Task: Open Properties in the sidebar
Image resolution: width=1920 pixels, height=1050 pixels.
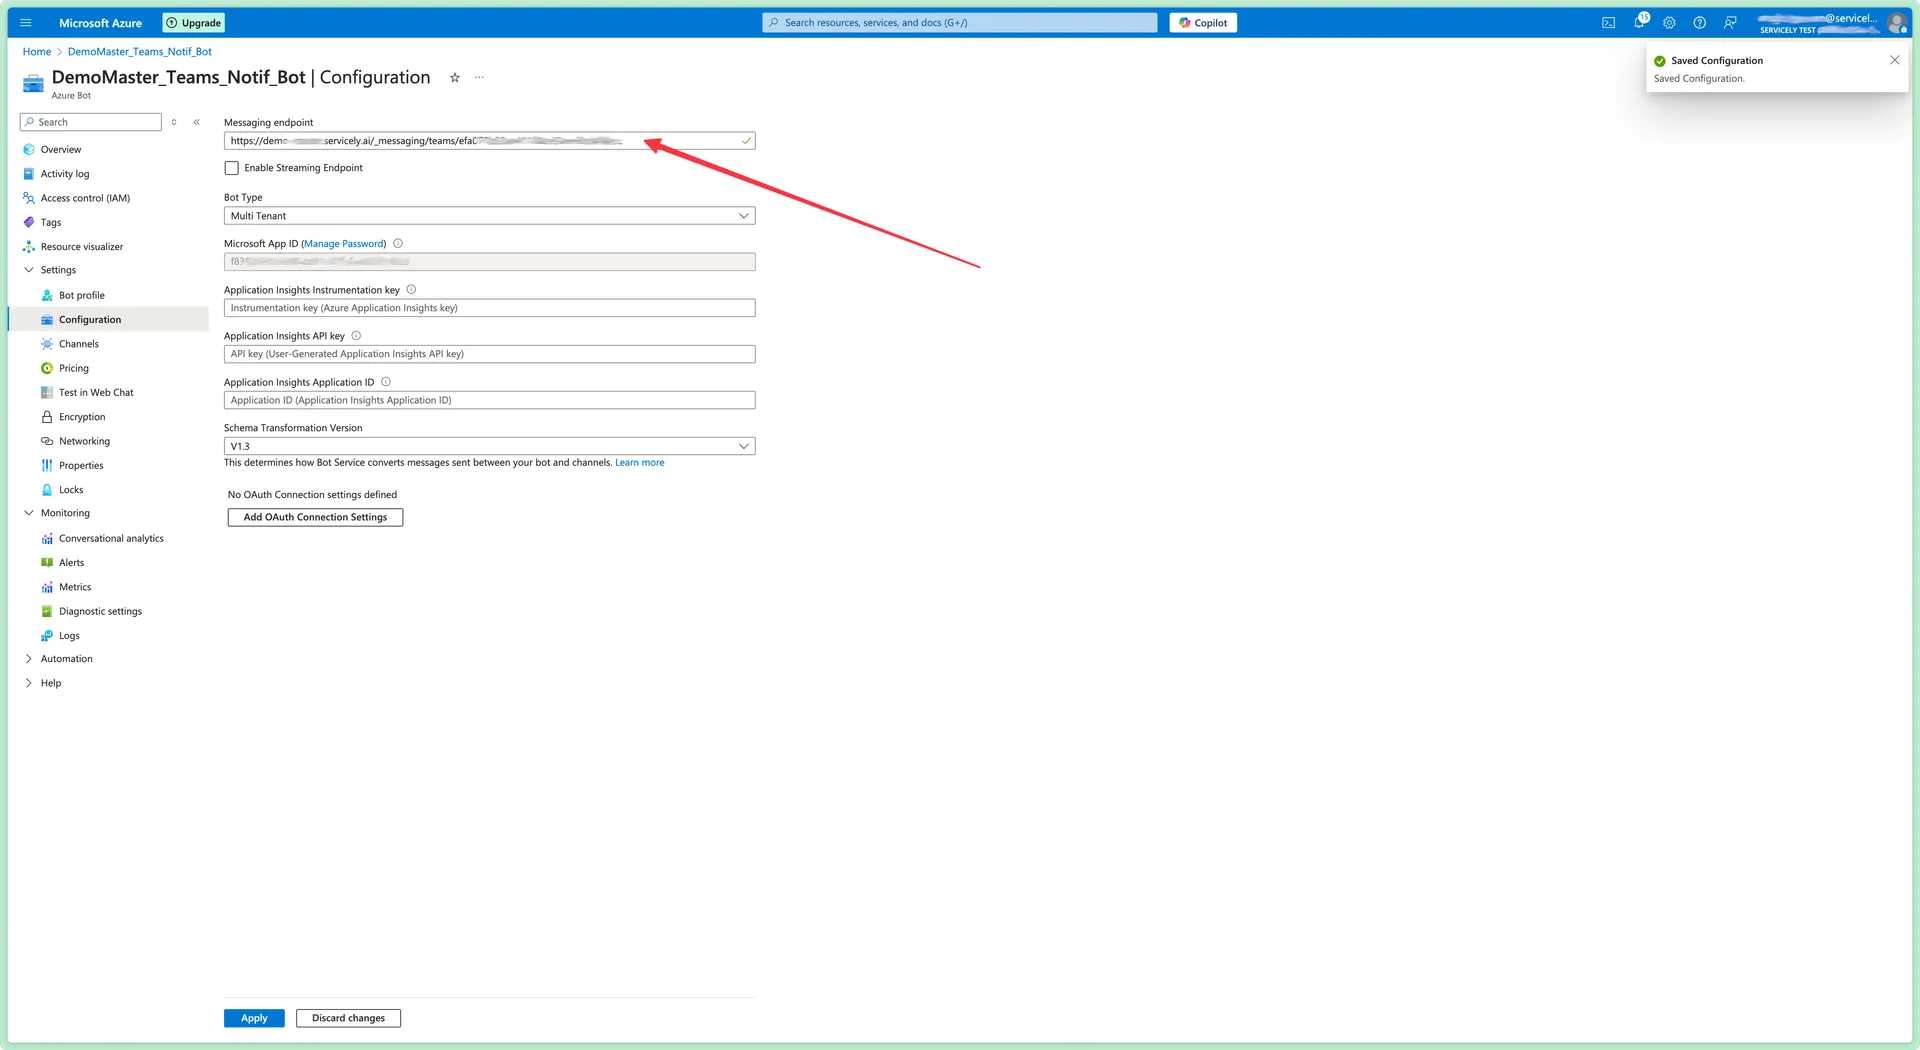Action: point(81,465)
